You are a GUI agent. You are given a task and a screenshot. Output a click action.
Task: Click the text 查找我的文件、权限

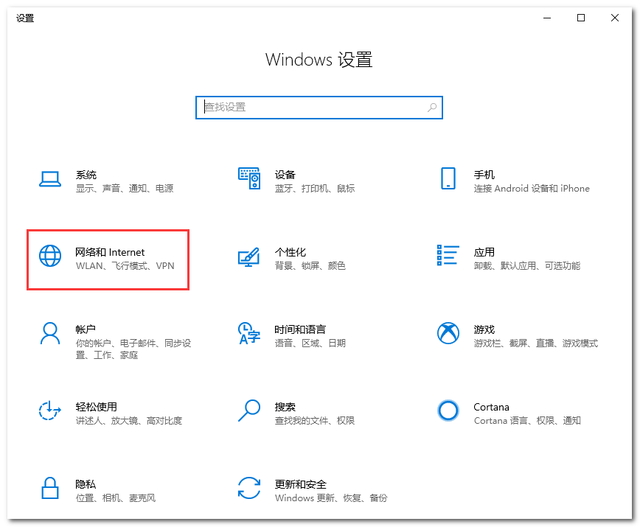point(315,420)
